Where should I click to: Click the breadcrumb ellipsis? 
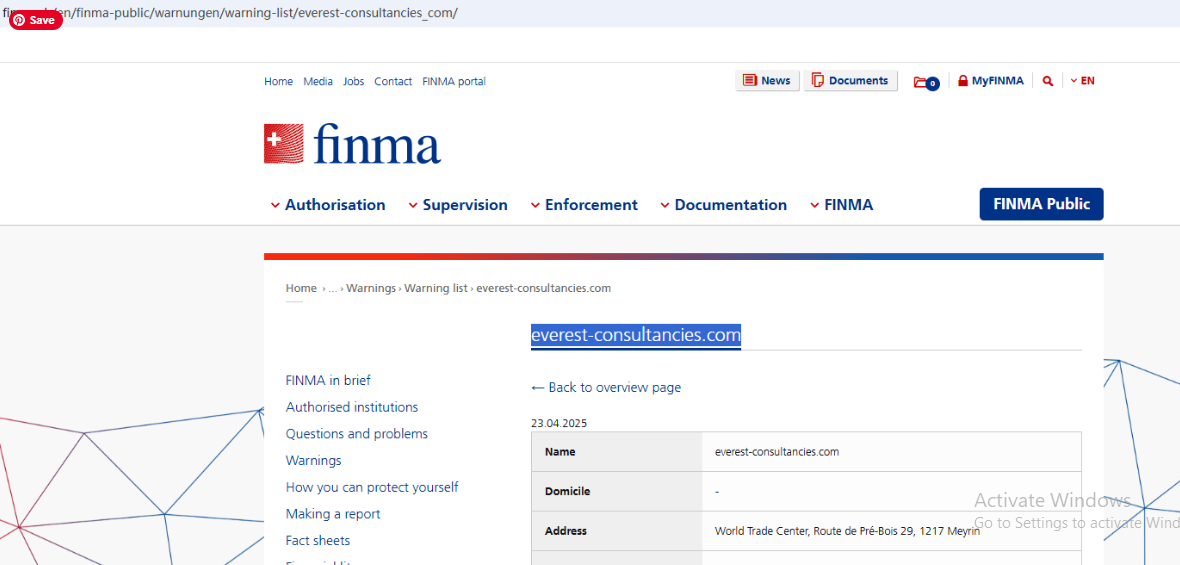pos(333,288)
